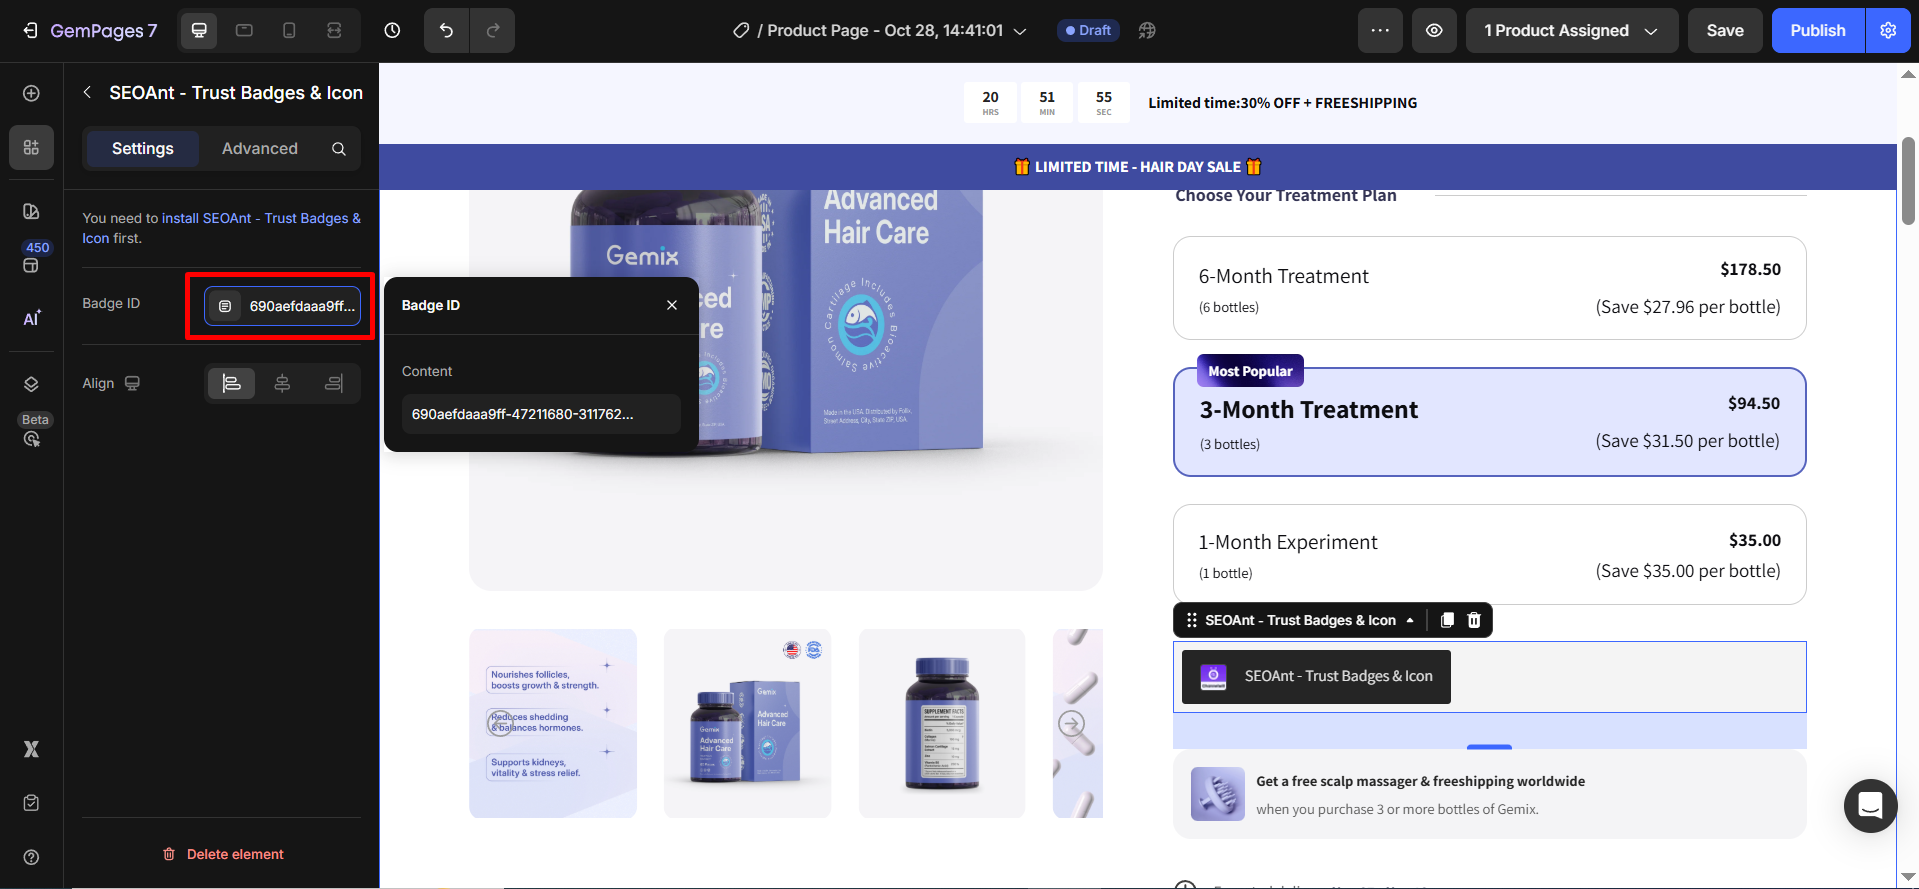Click the undo arrow icon

pos(446,31)
